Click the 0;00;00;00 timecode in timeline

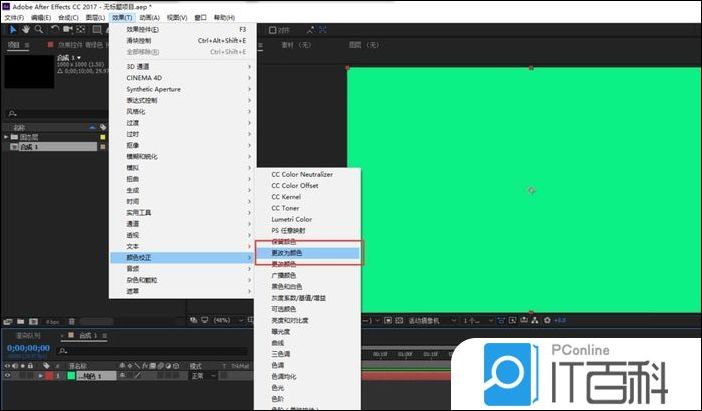point(28,348)
